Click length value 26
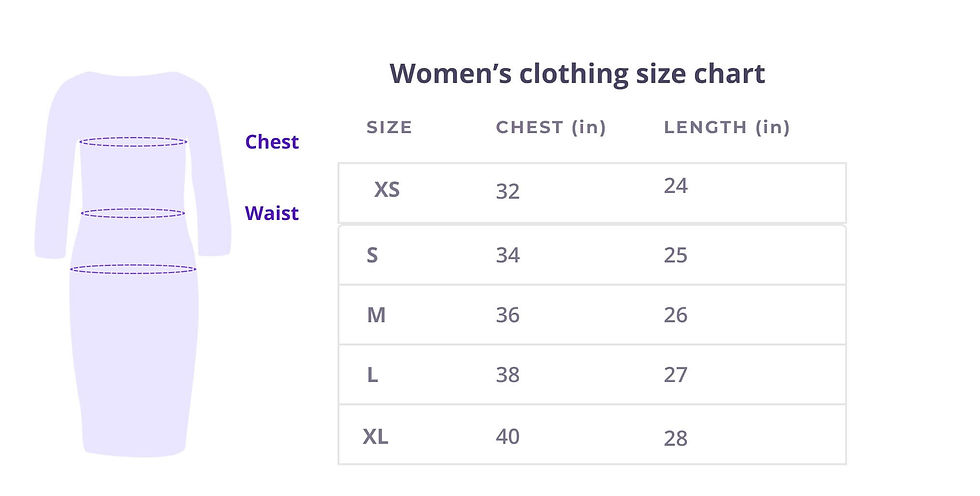 click(675, 315)
